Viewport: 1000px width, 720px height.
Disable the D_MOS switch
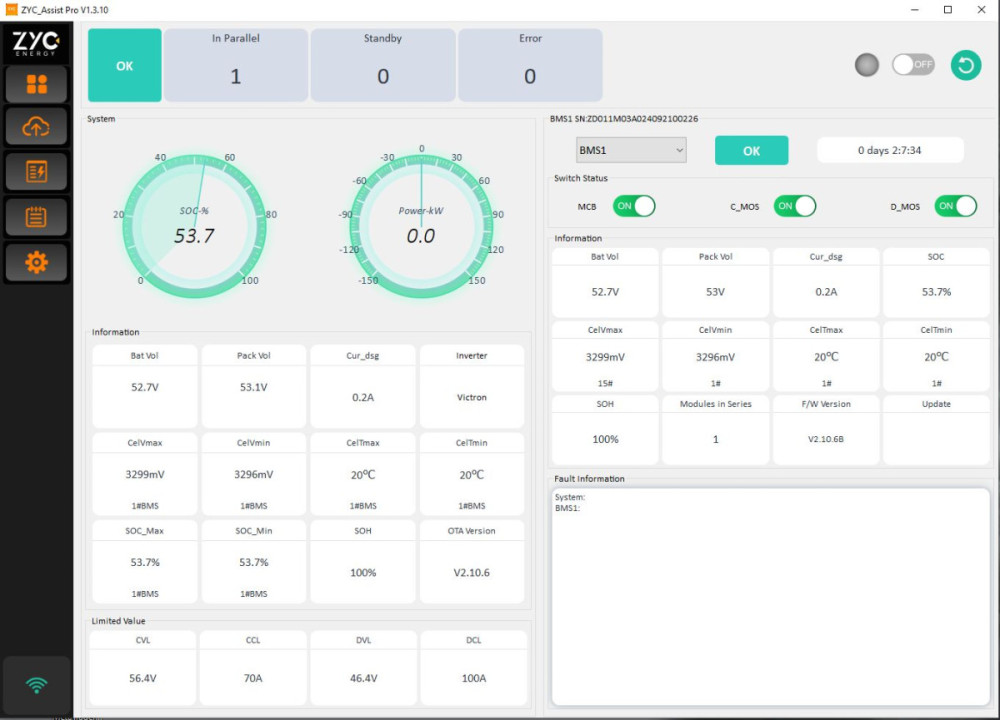tap(955, 206)
